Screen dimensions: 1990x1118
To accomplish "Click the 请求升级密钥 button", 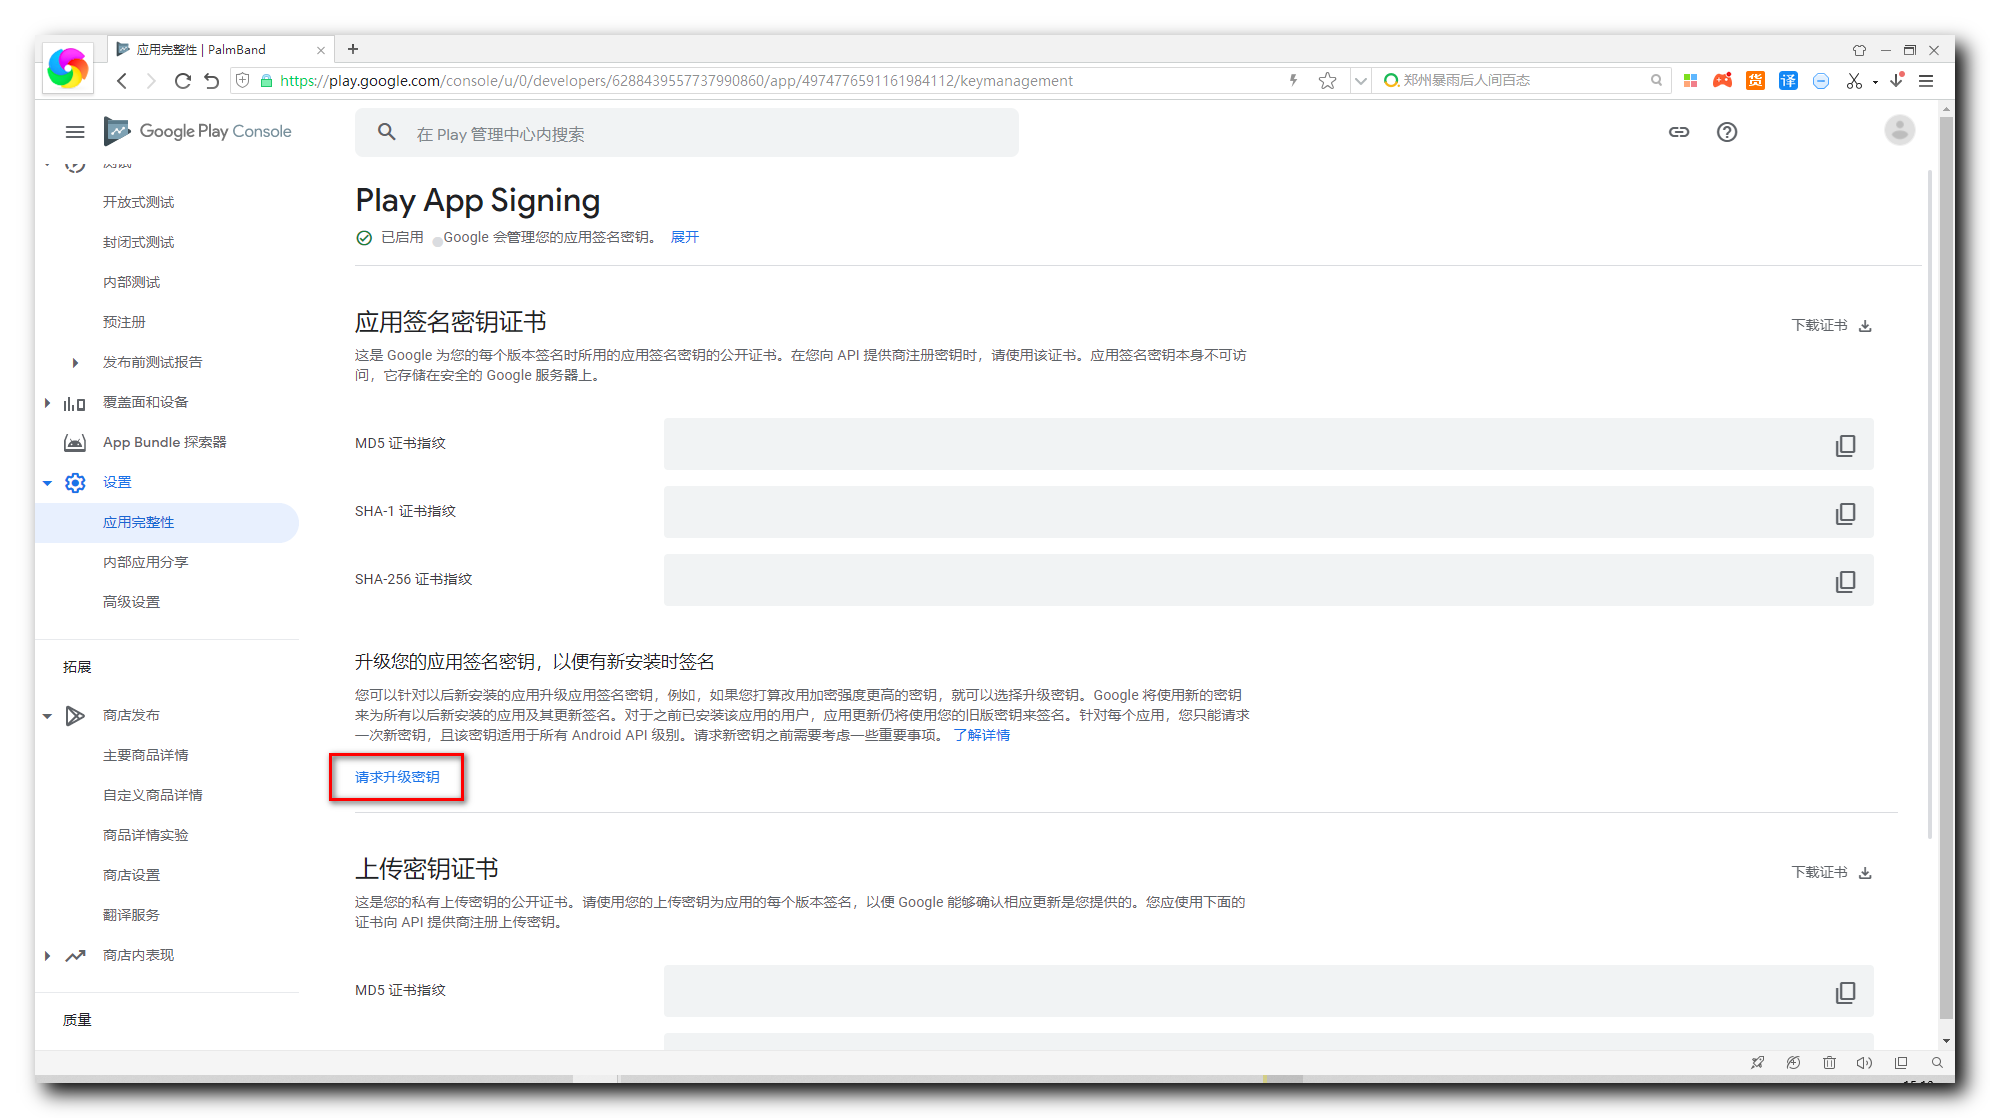I will pyautogui.click(x=397, y=777).
